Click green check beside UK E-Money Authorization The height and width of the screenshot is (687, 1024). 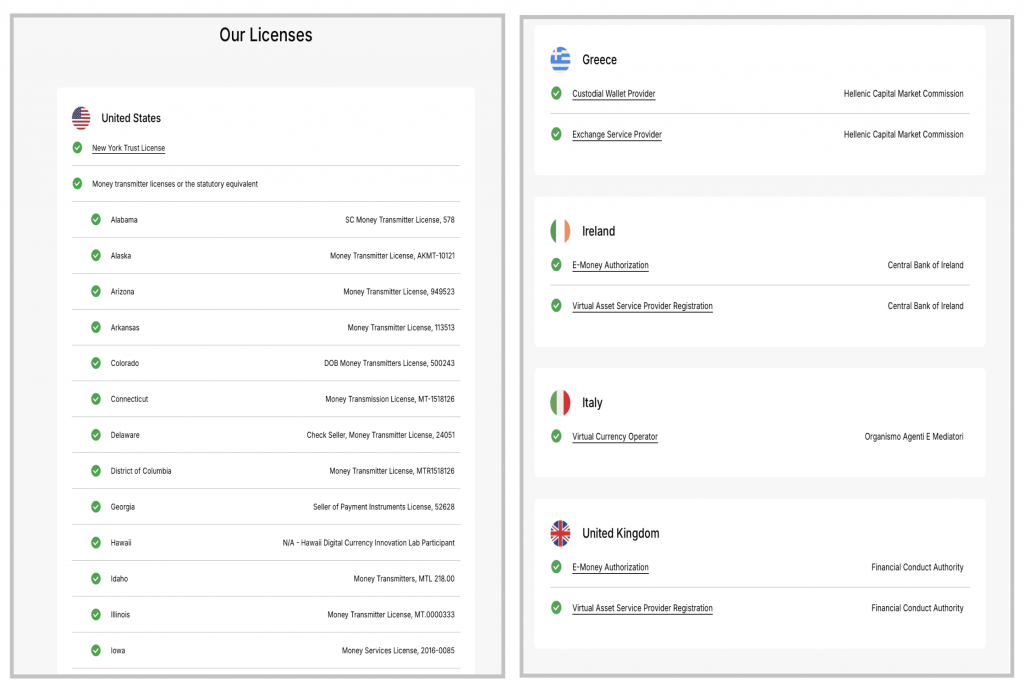(556, 567)
